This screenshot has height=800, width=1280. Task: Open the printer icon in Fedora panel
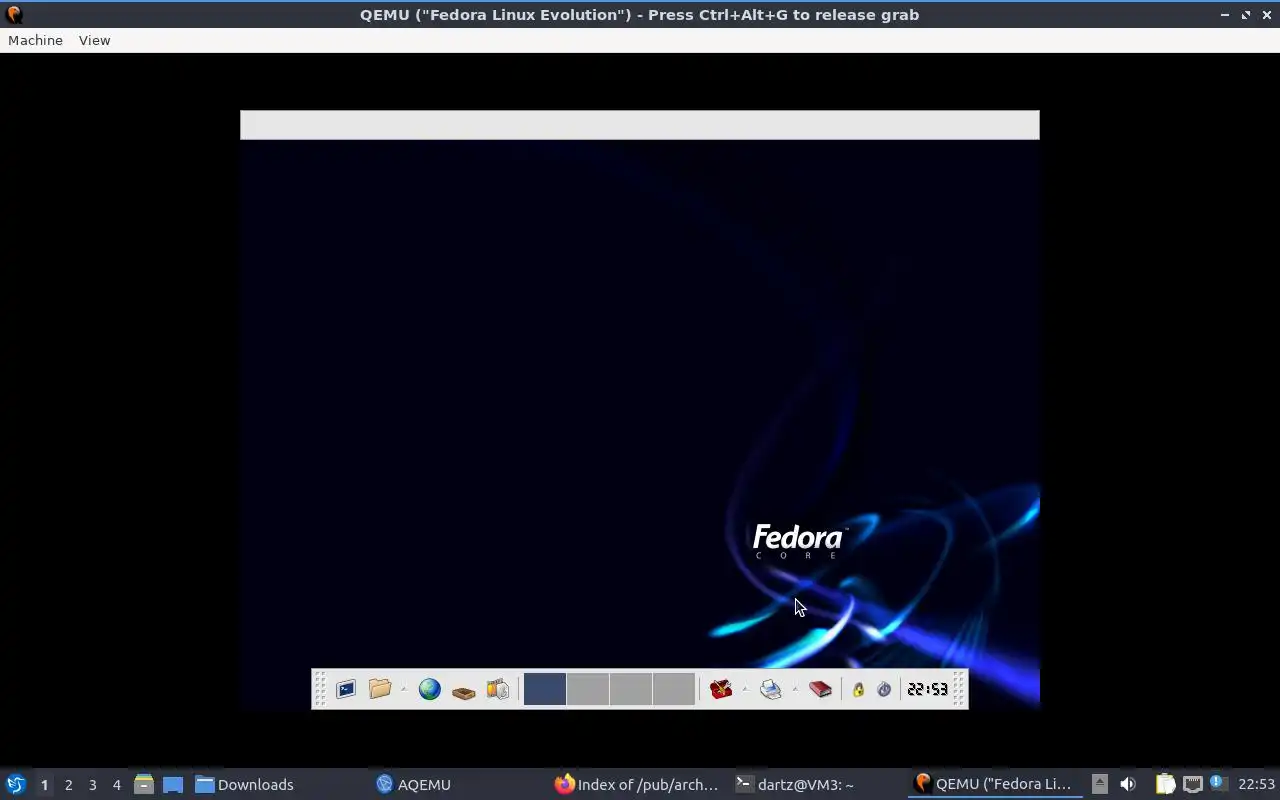[771, 689]
